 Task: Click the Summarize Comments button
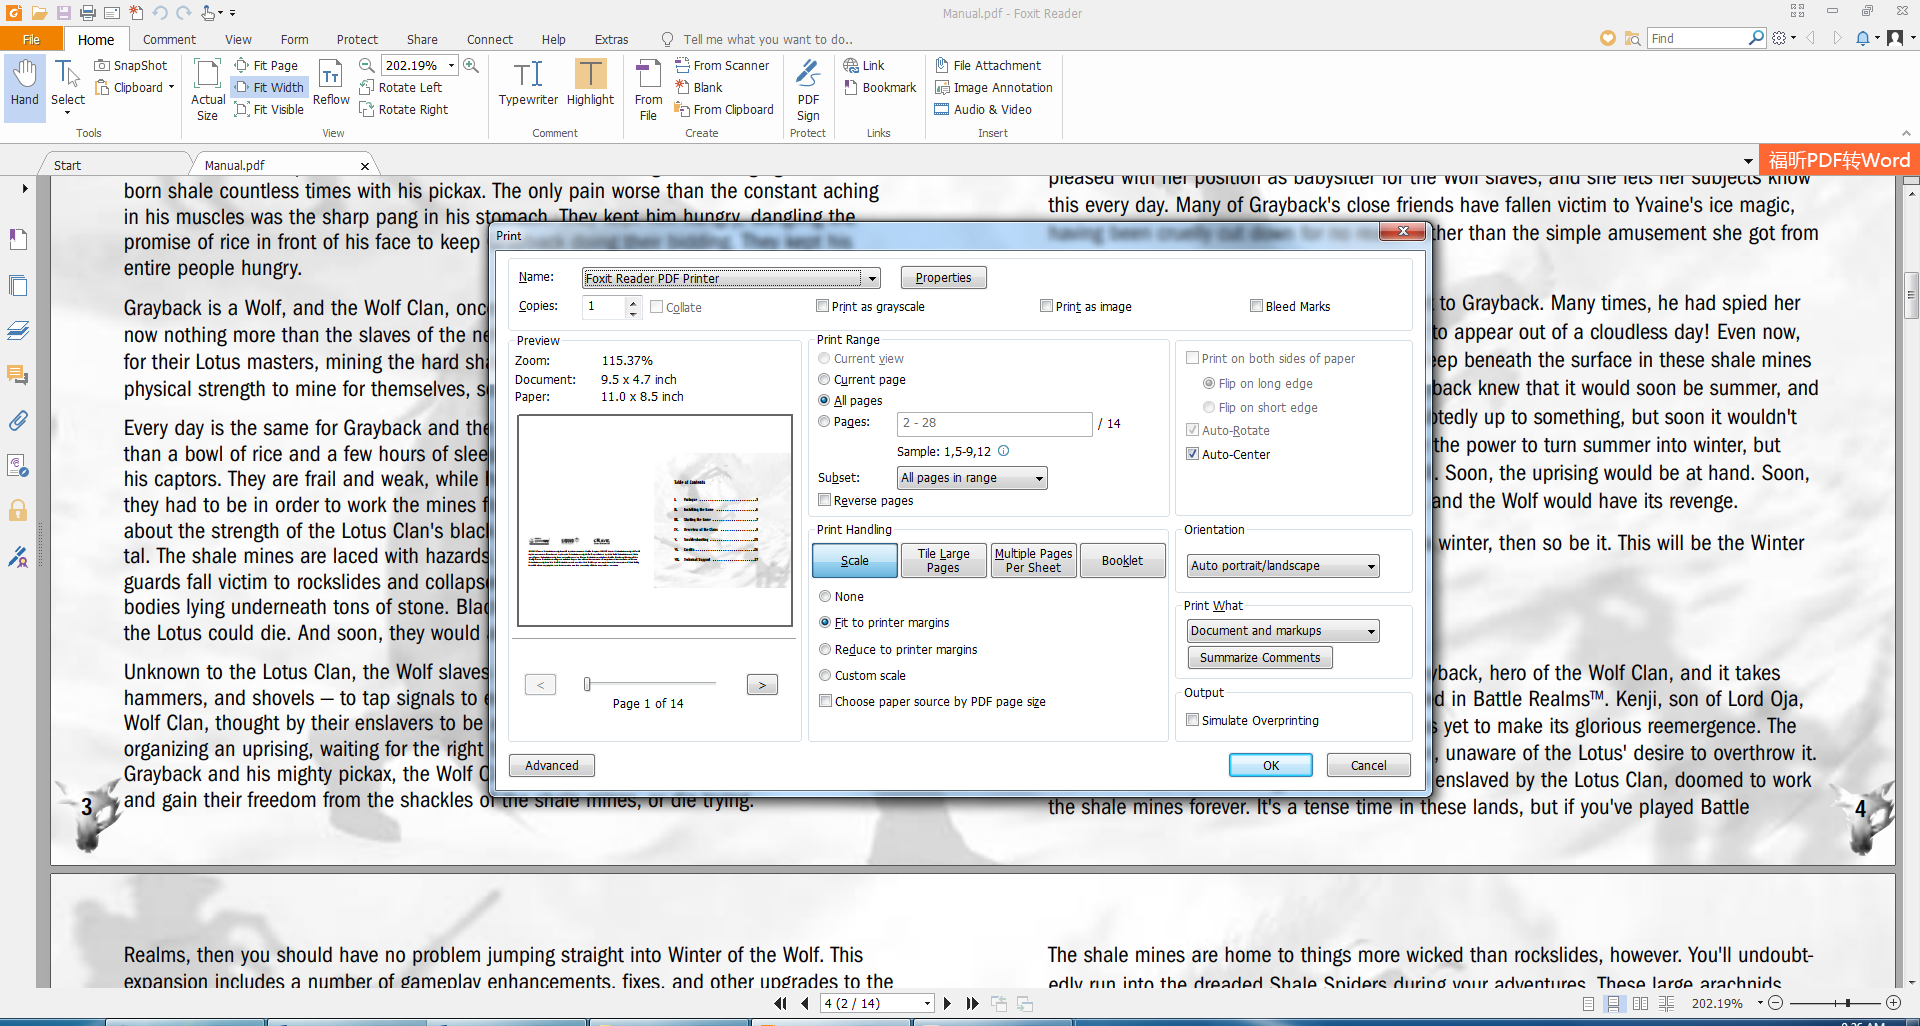click(x=1259, y=657)
